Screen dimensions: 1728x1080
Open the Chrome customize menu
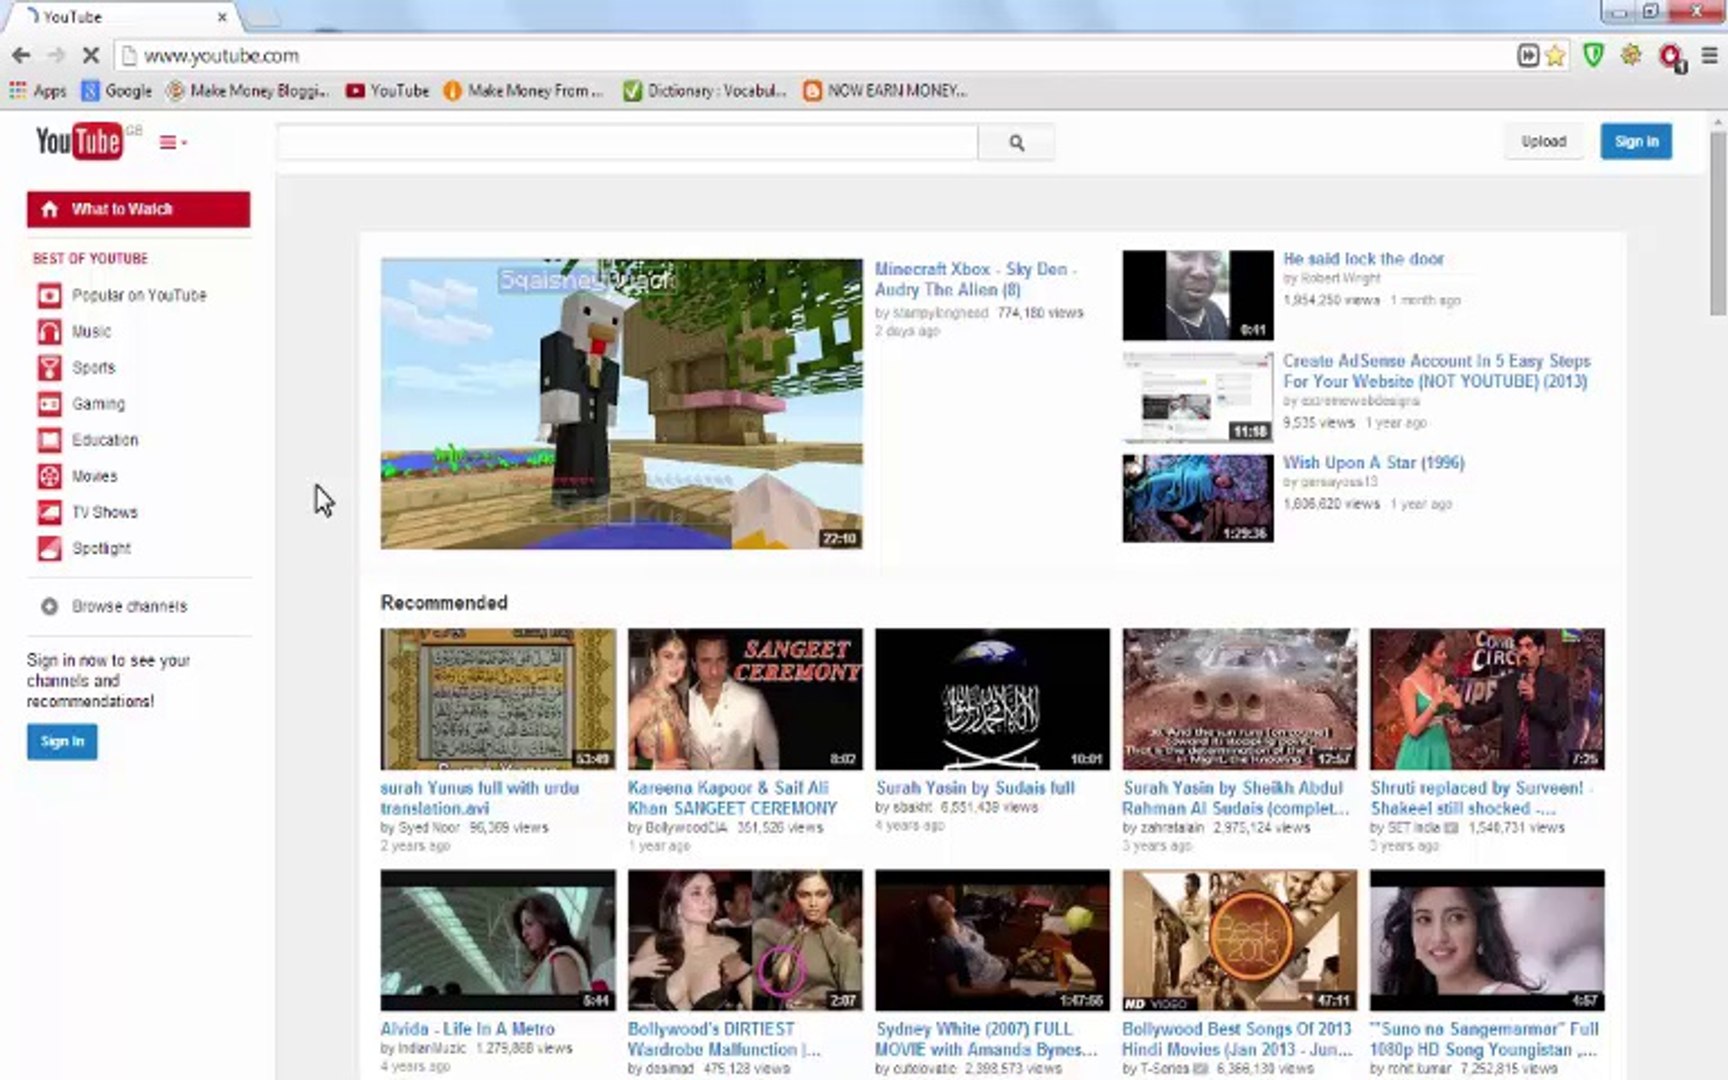point(1707,56)
